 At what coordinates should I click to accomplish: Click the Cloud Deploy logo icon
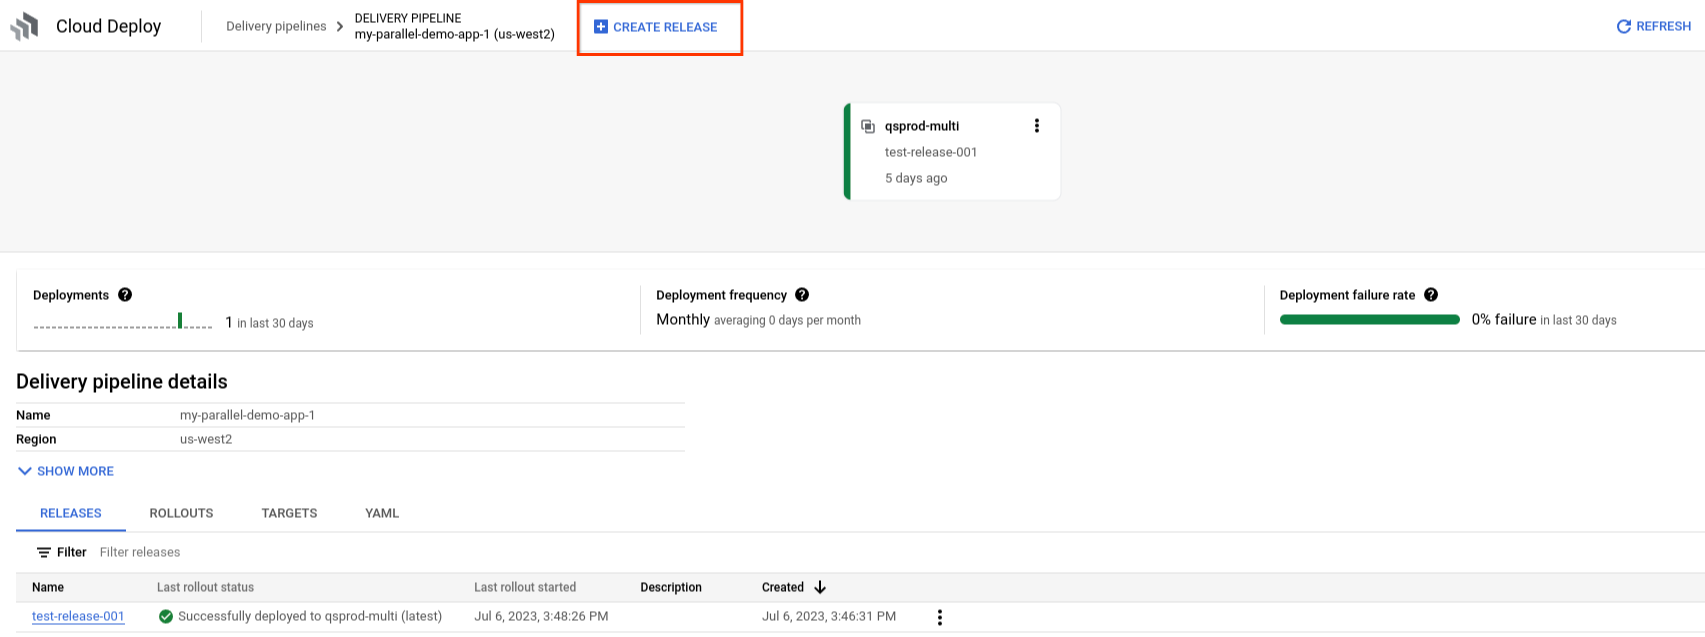[x=25, y=27]
